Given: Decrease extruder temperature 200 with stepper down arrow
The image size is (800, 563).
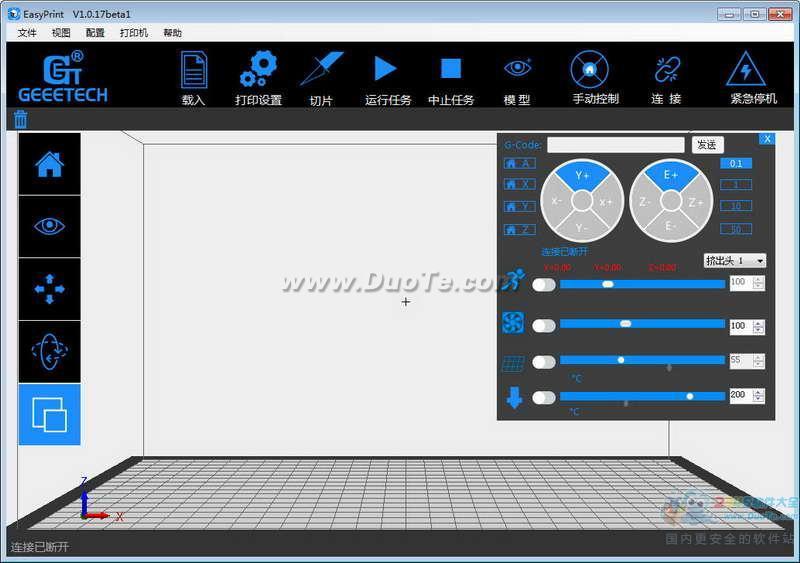Looking at the screenshot, I should click(759, 401).
